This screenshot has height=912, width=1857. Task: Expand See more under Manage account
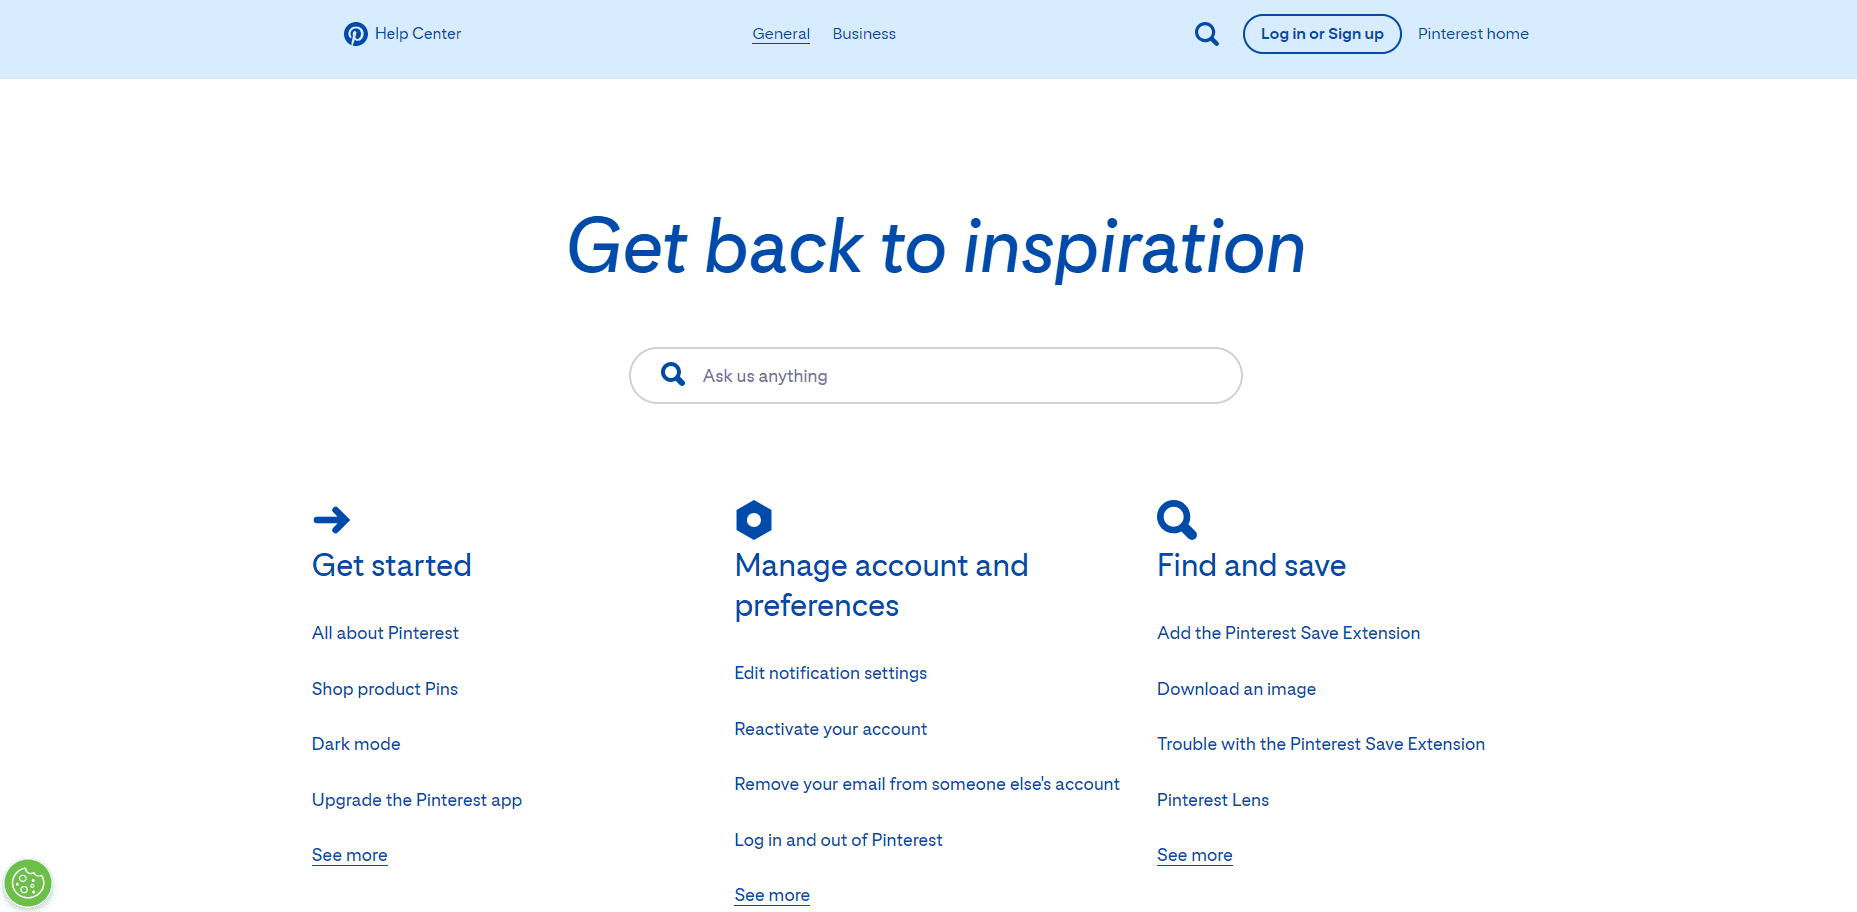[x=772, y=895]
